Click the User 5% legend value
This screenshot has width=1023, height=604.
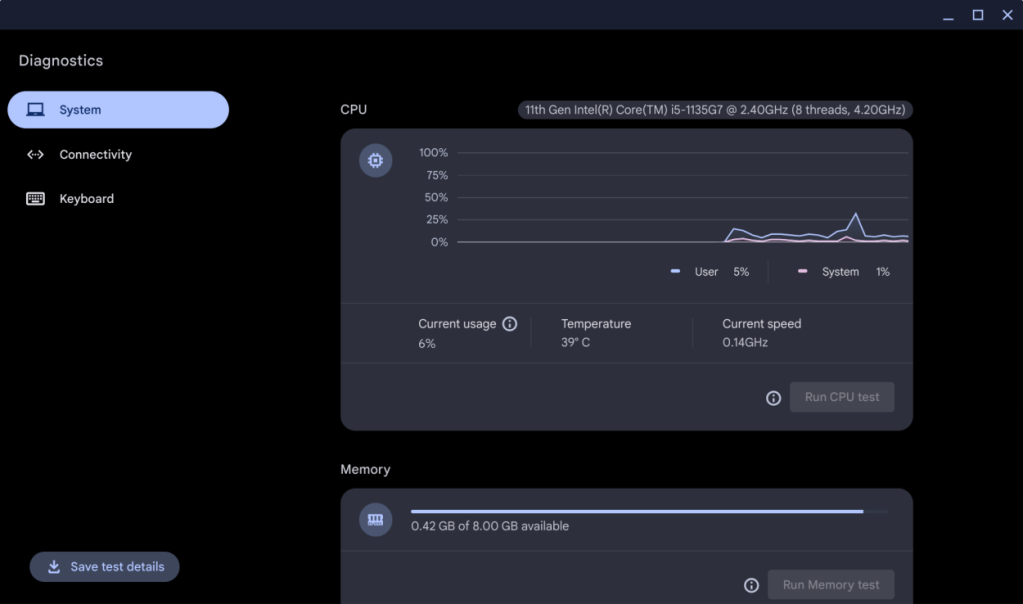[741, 272]
